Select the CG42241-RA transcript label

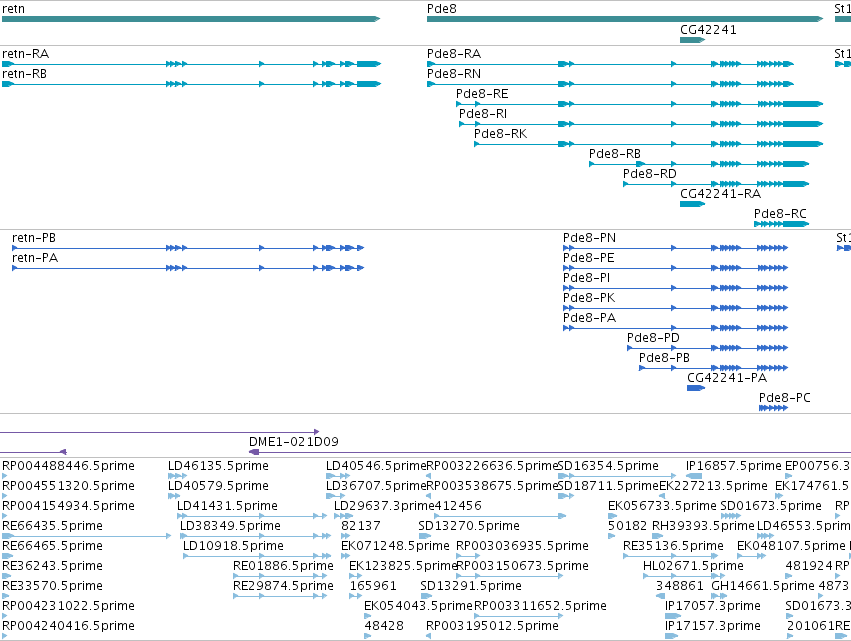pyautogui.click(x=720, y=194)
